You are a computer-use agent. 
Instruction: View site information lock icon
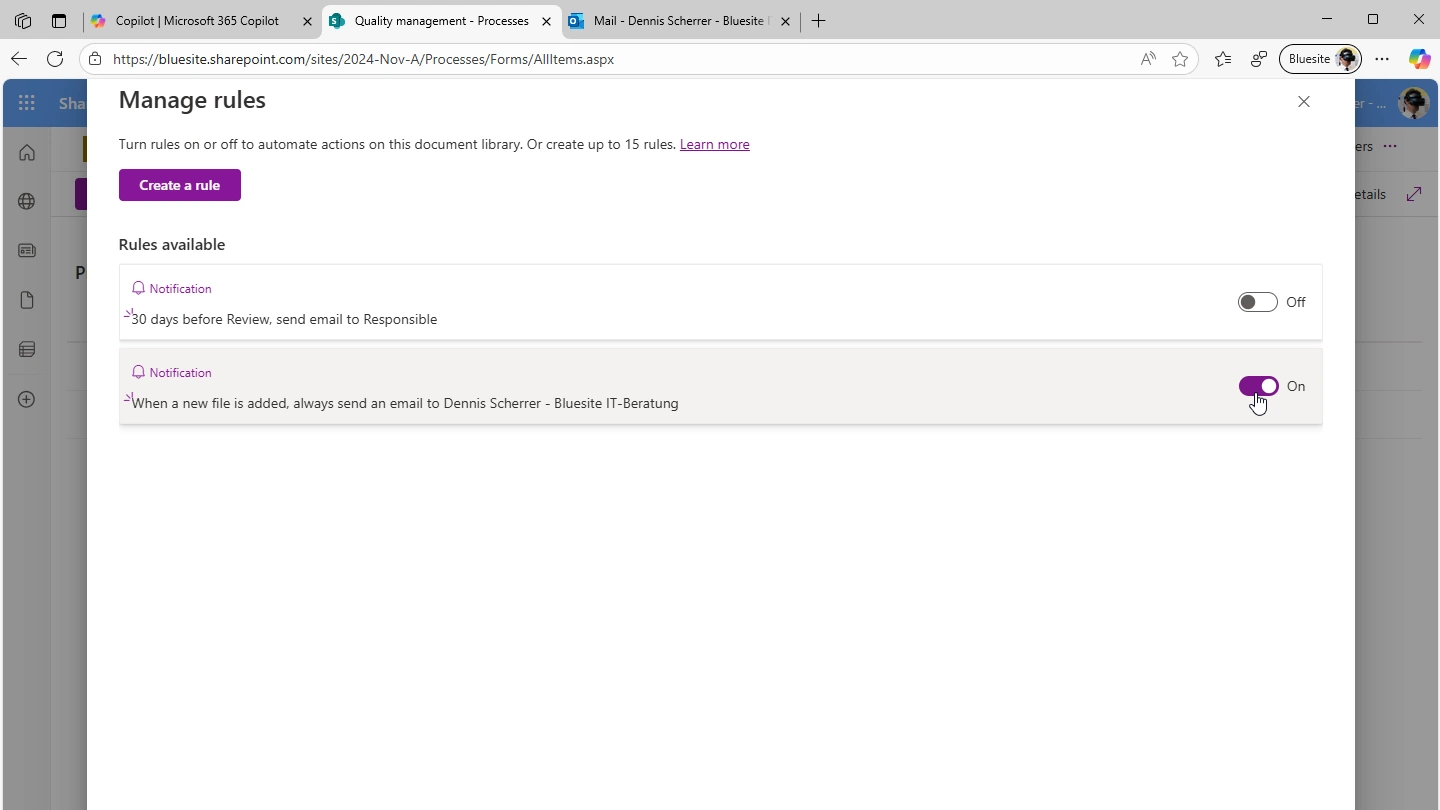coord(95,59)
